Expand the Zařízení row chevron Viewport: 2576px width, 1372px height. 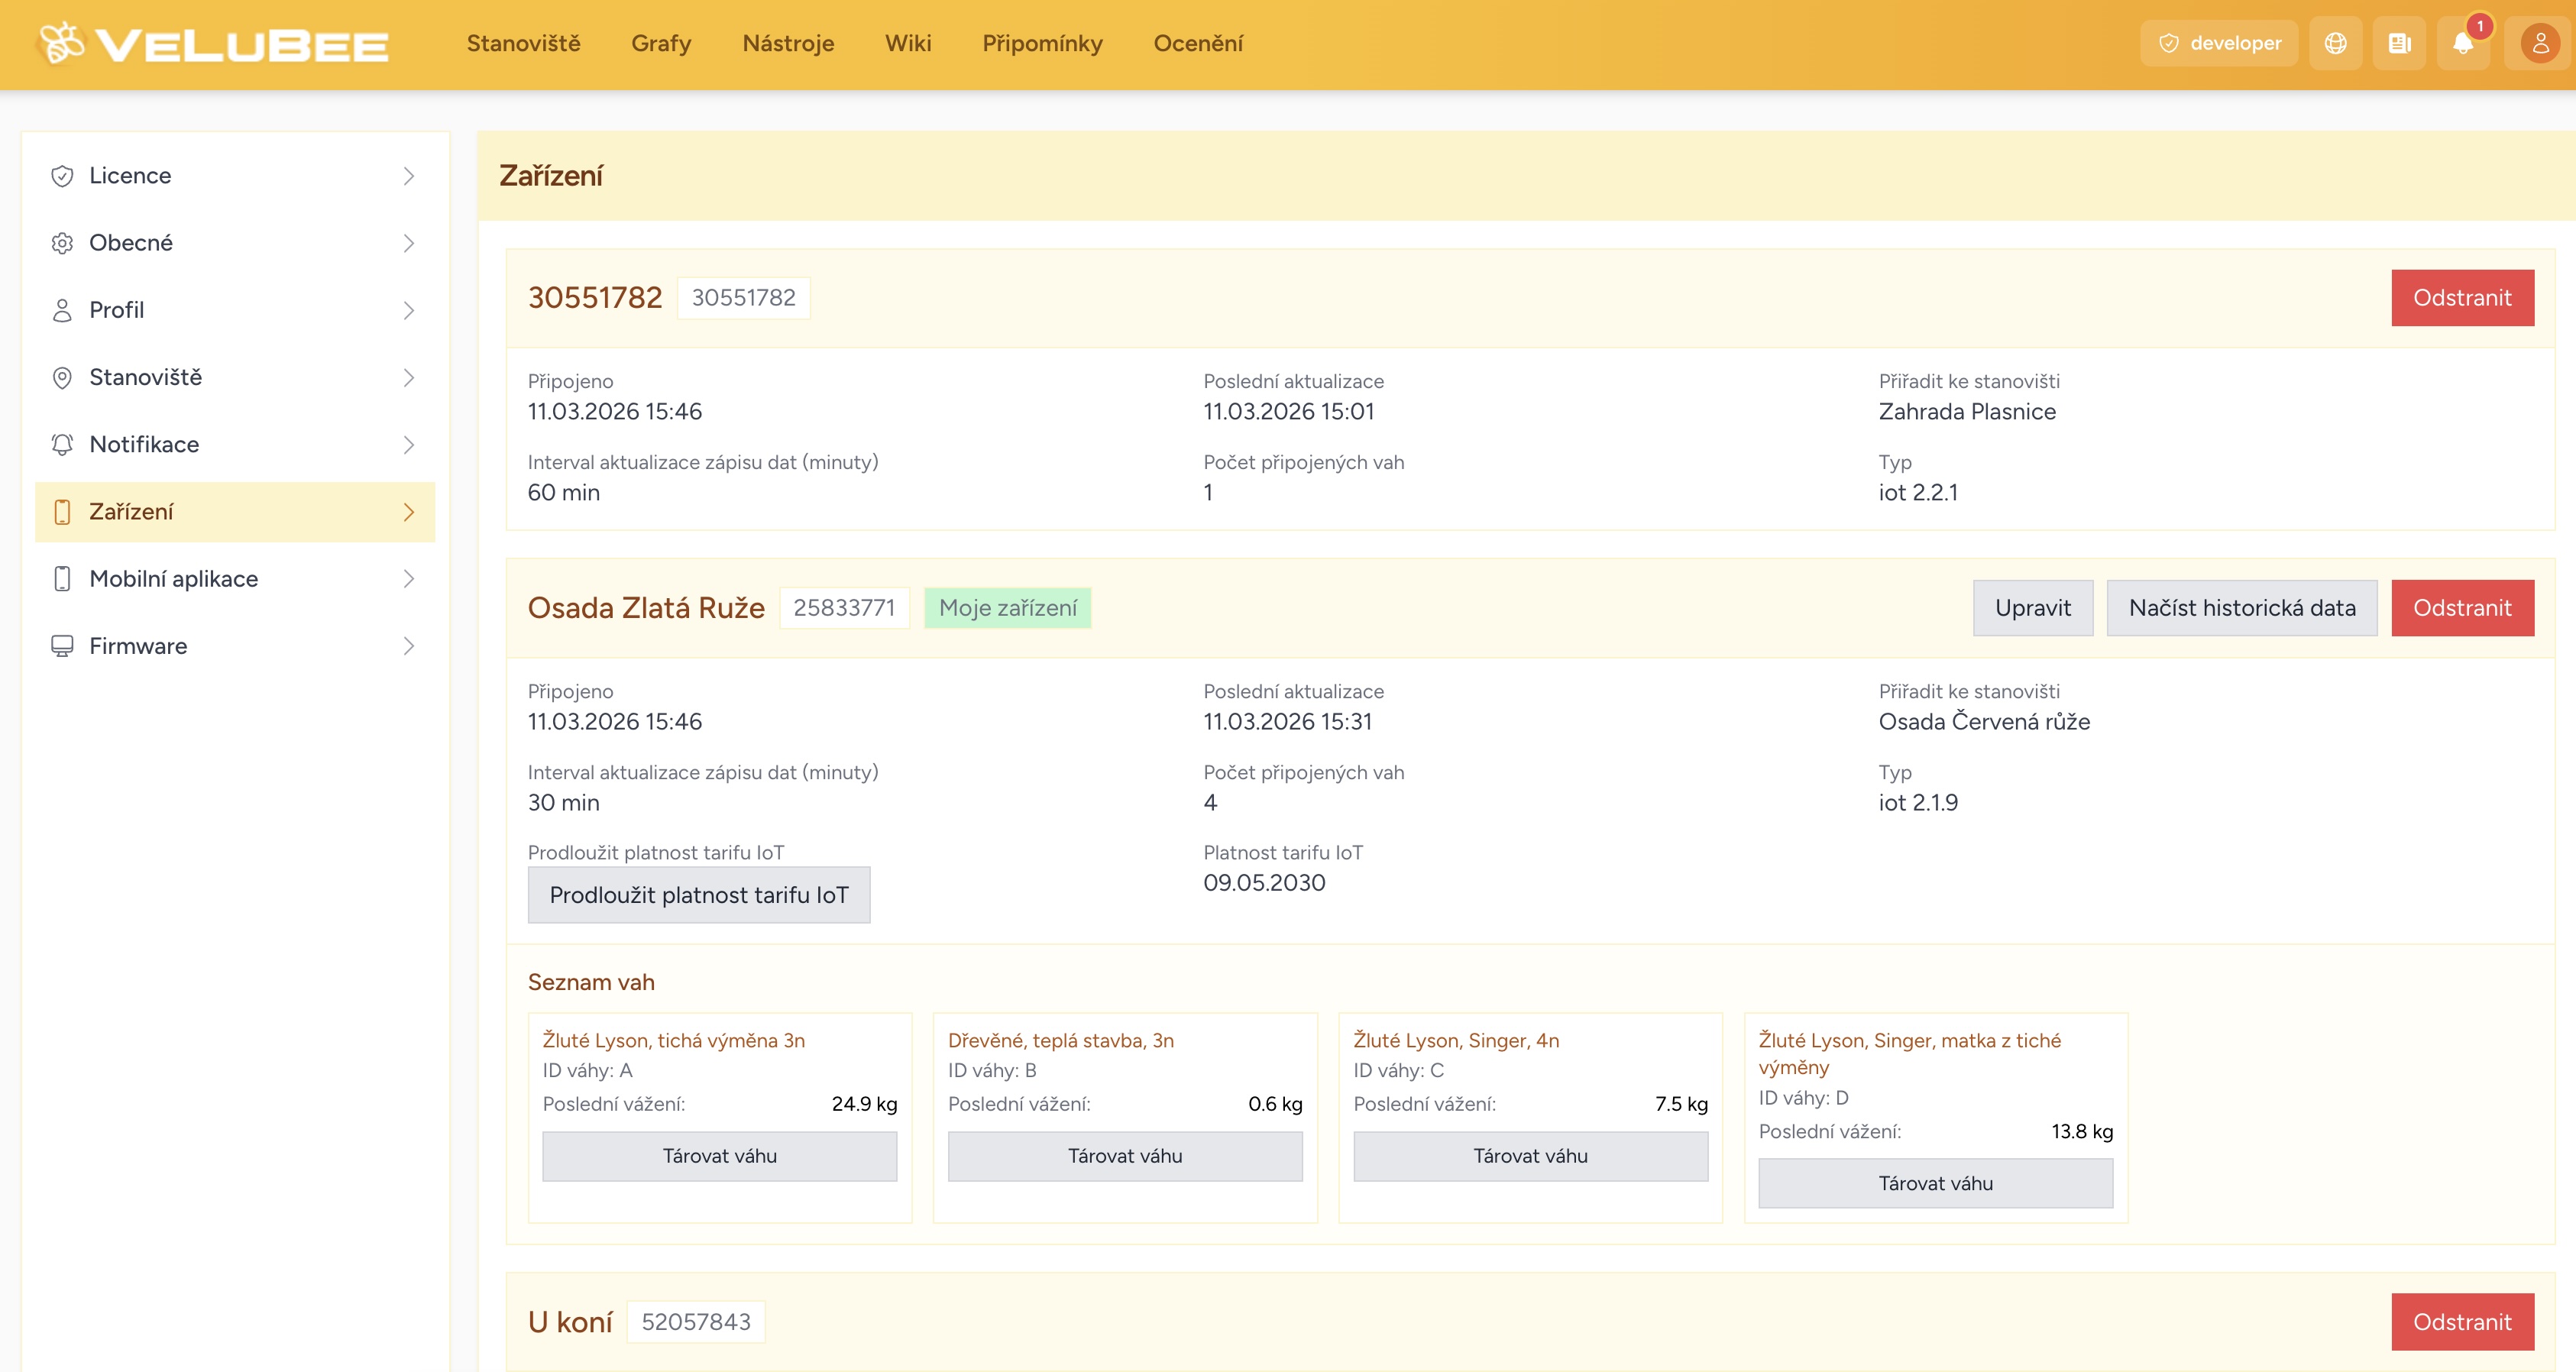pos(408,512)
